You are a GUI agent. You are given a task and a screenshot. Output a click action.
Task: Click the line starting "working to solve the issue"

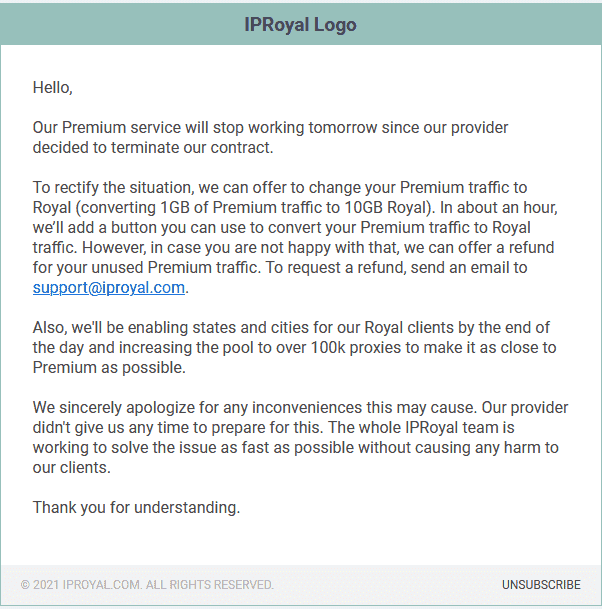296,448
